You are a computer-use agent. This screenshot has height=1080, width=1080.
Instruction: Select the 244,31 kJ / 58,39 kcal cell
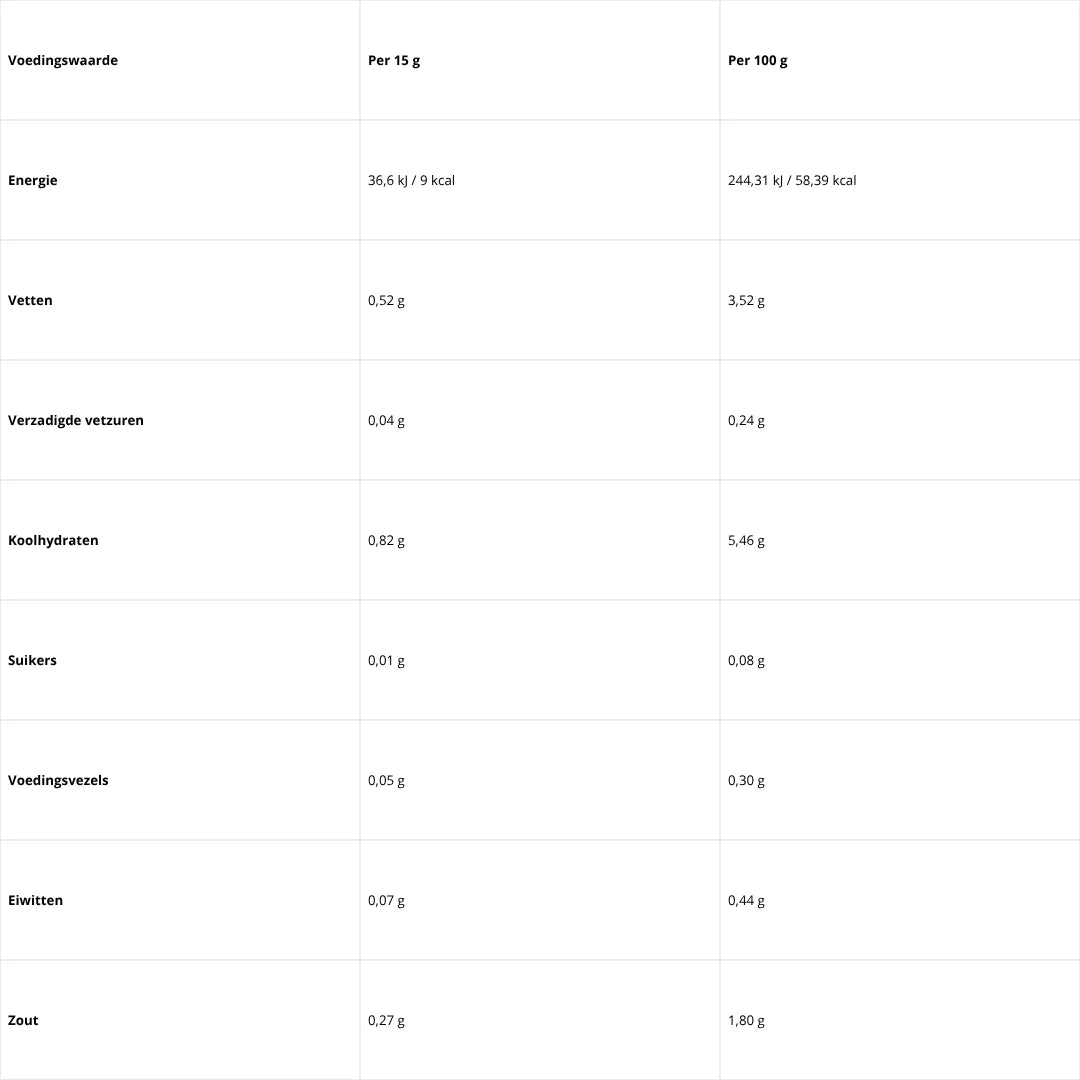tap(792, 181)
